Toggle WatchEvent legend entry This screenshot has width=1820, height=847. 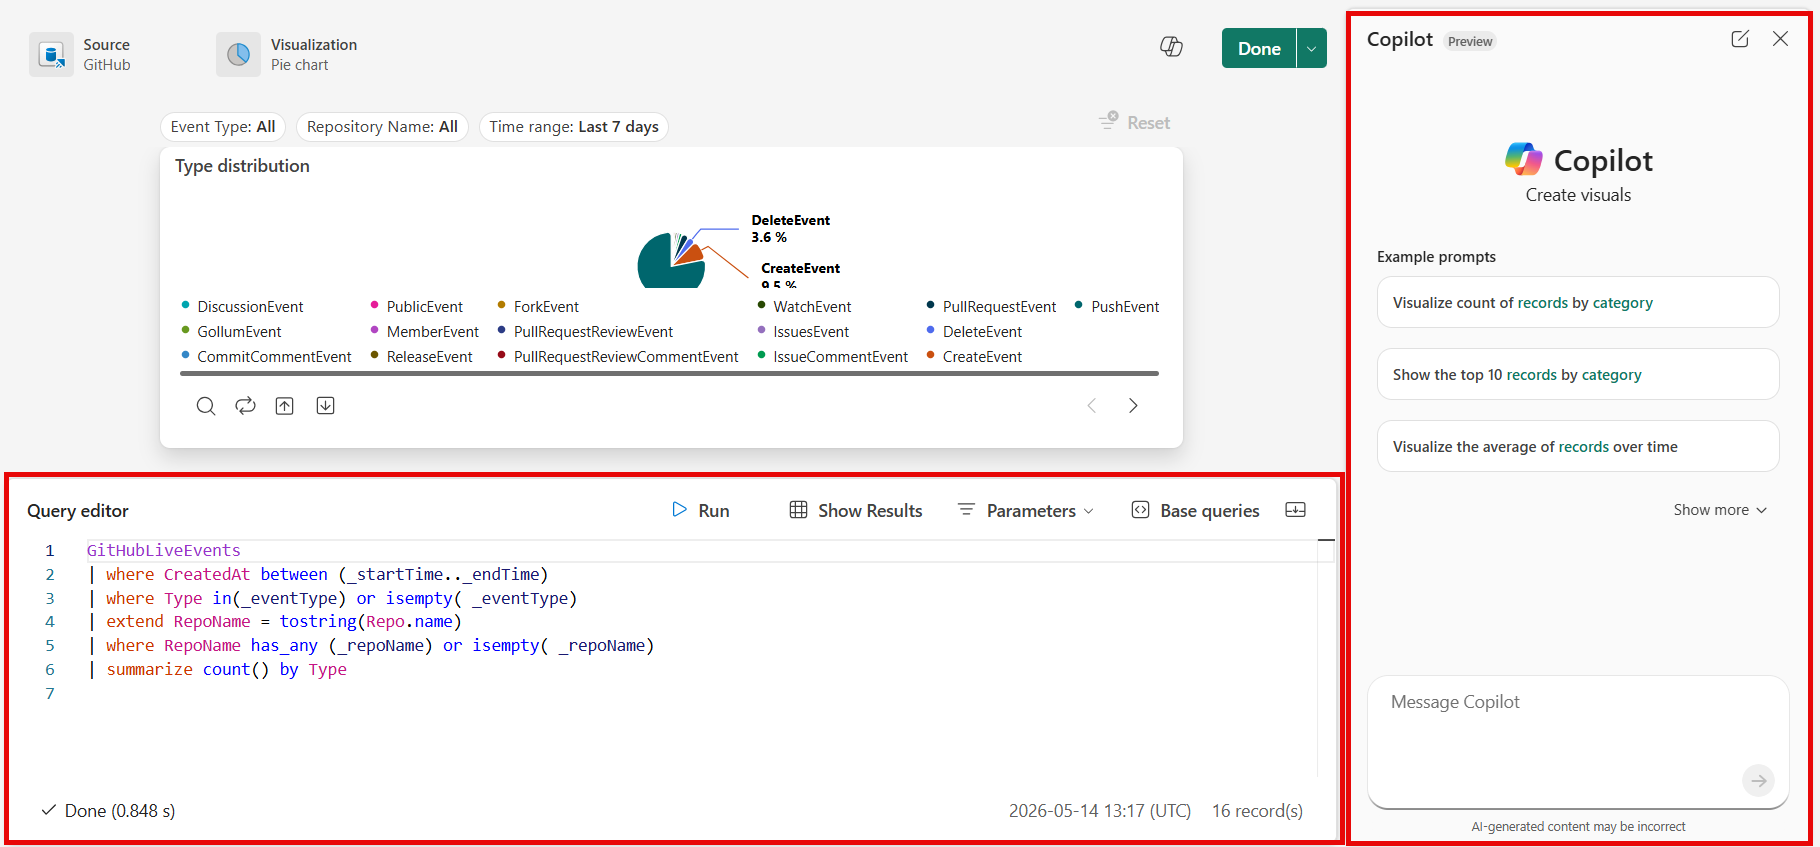[x=804, y=307]
